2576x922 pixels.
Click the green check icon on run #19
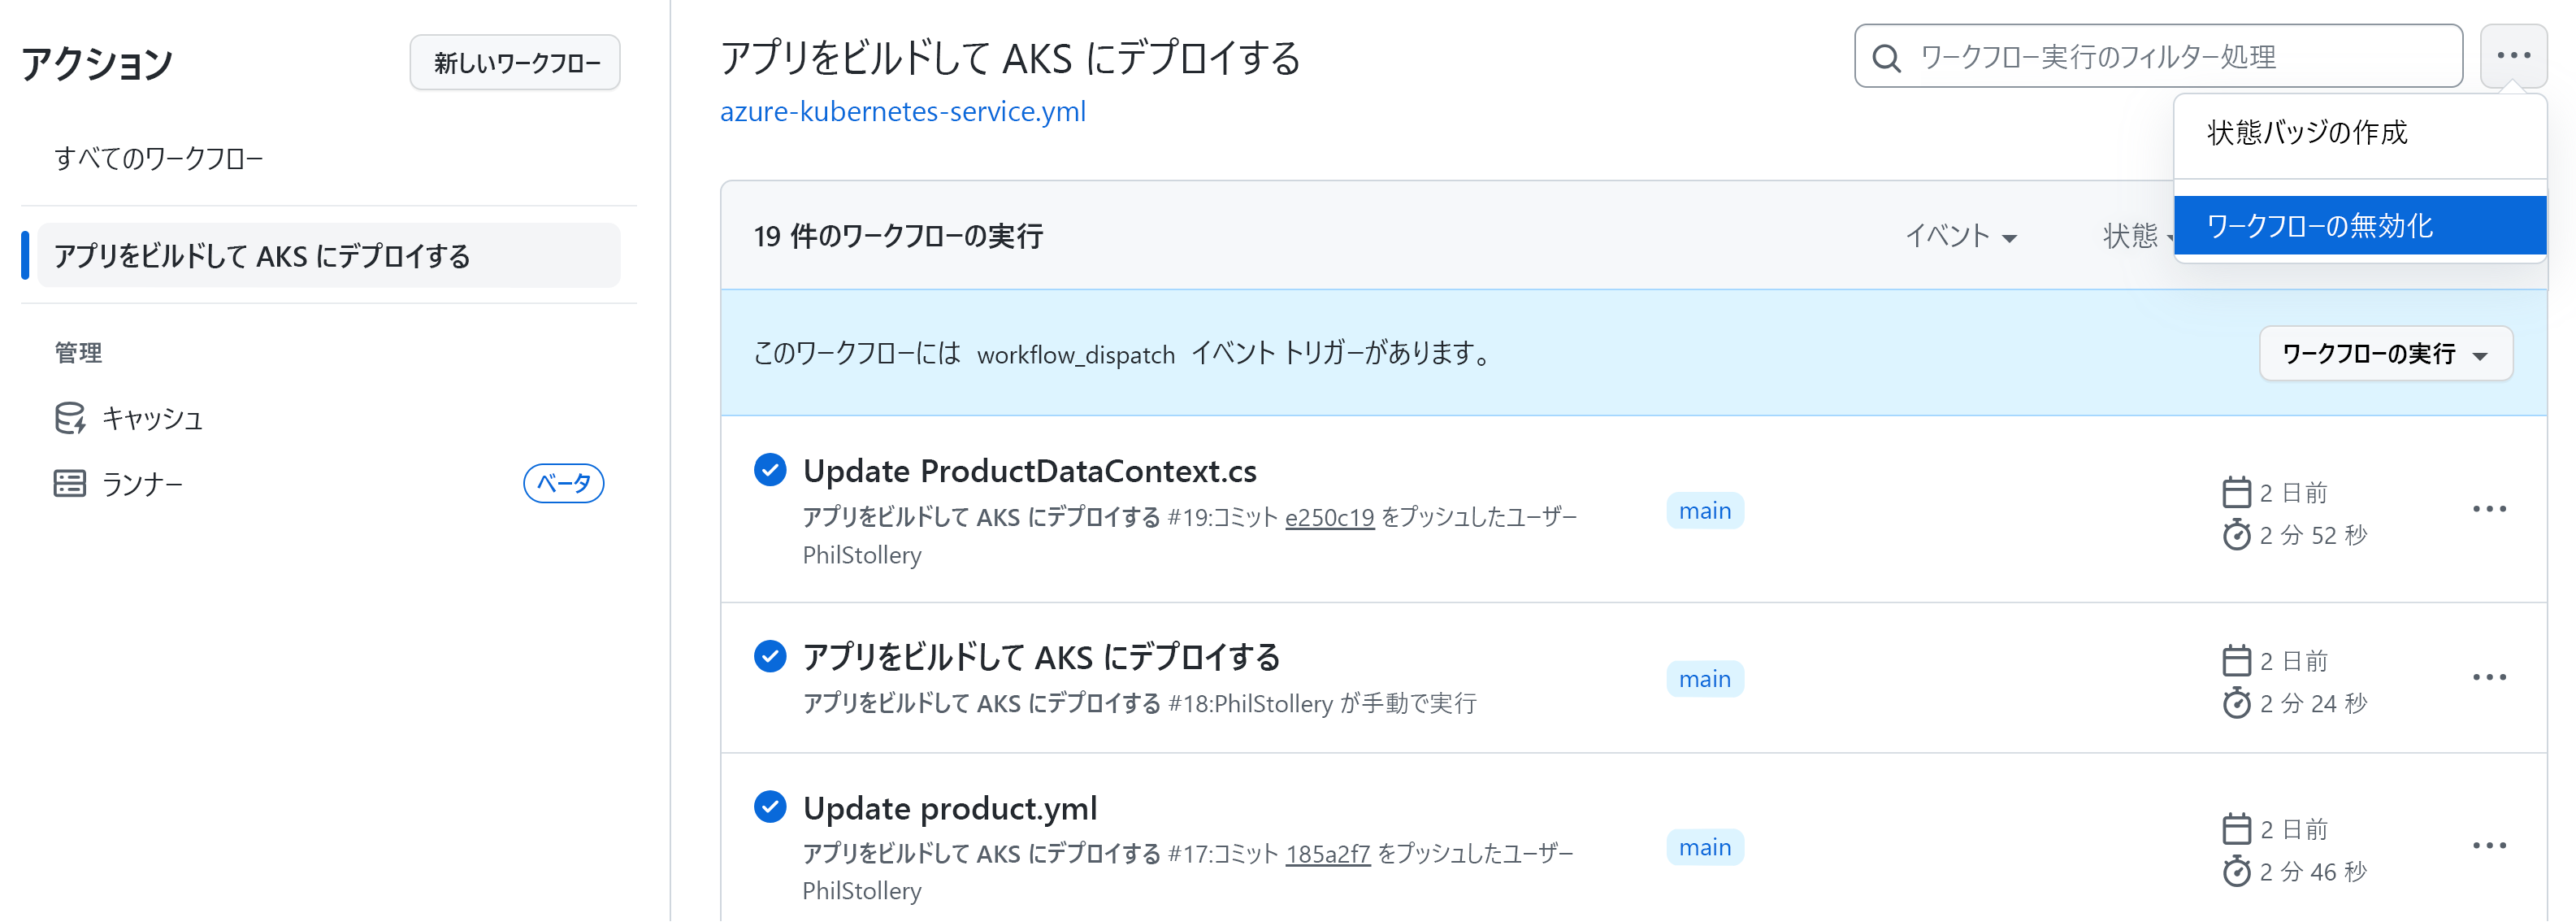pyautogui.click(x=770, y=470)
